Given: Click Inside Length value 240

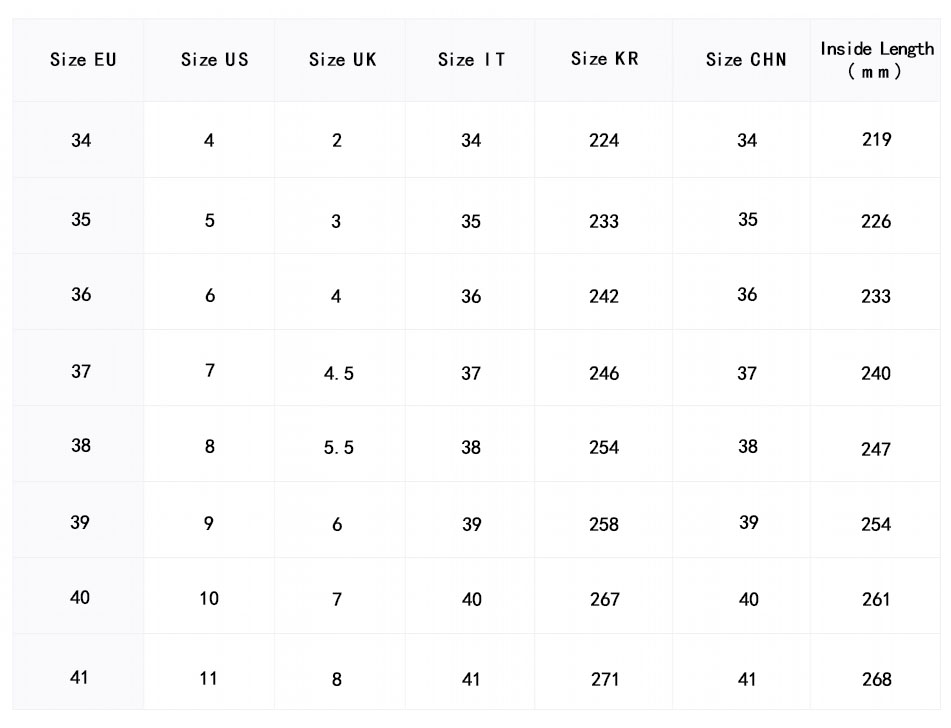Looking at the screenshot, I should point(876,374).
